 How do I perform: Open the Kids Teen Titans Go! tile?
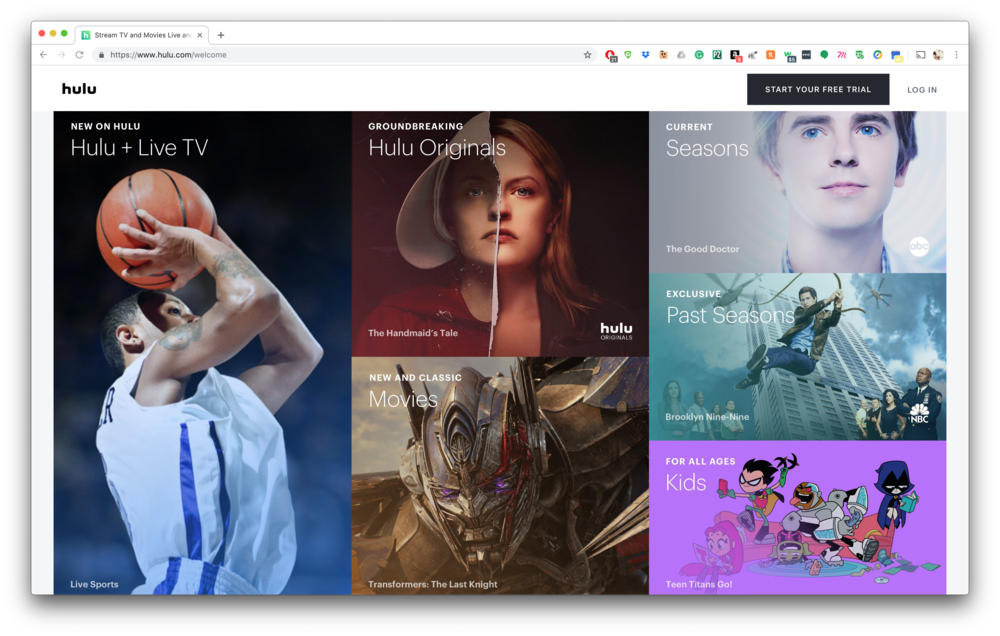[x=798, y=517]
